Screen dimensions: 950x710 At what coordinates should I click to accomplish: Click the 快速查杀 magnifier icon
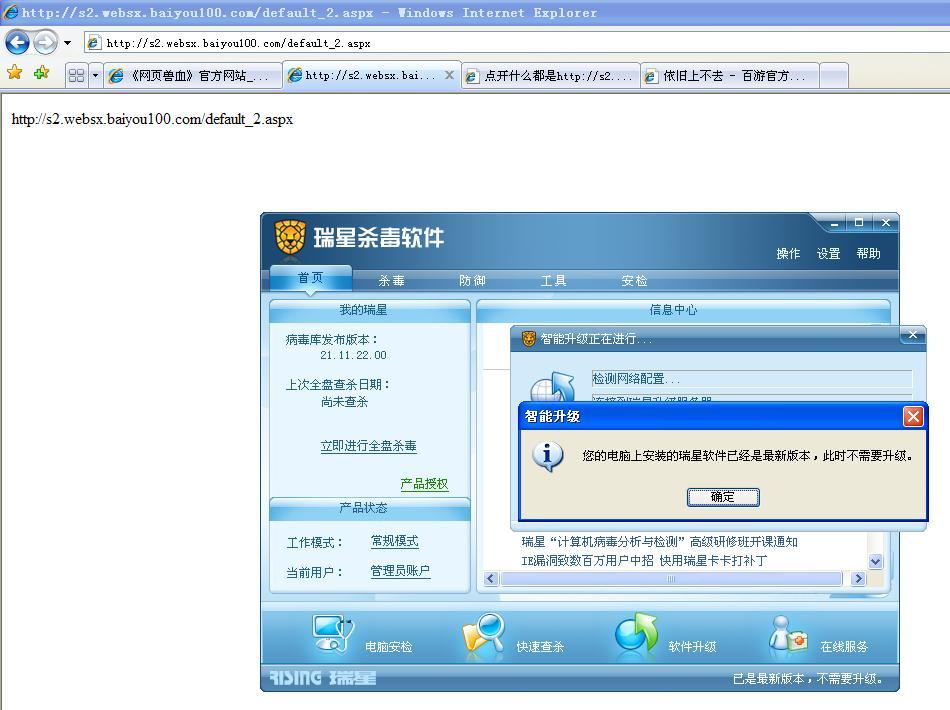coord(483,634)
